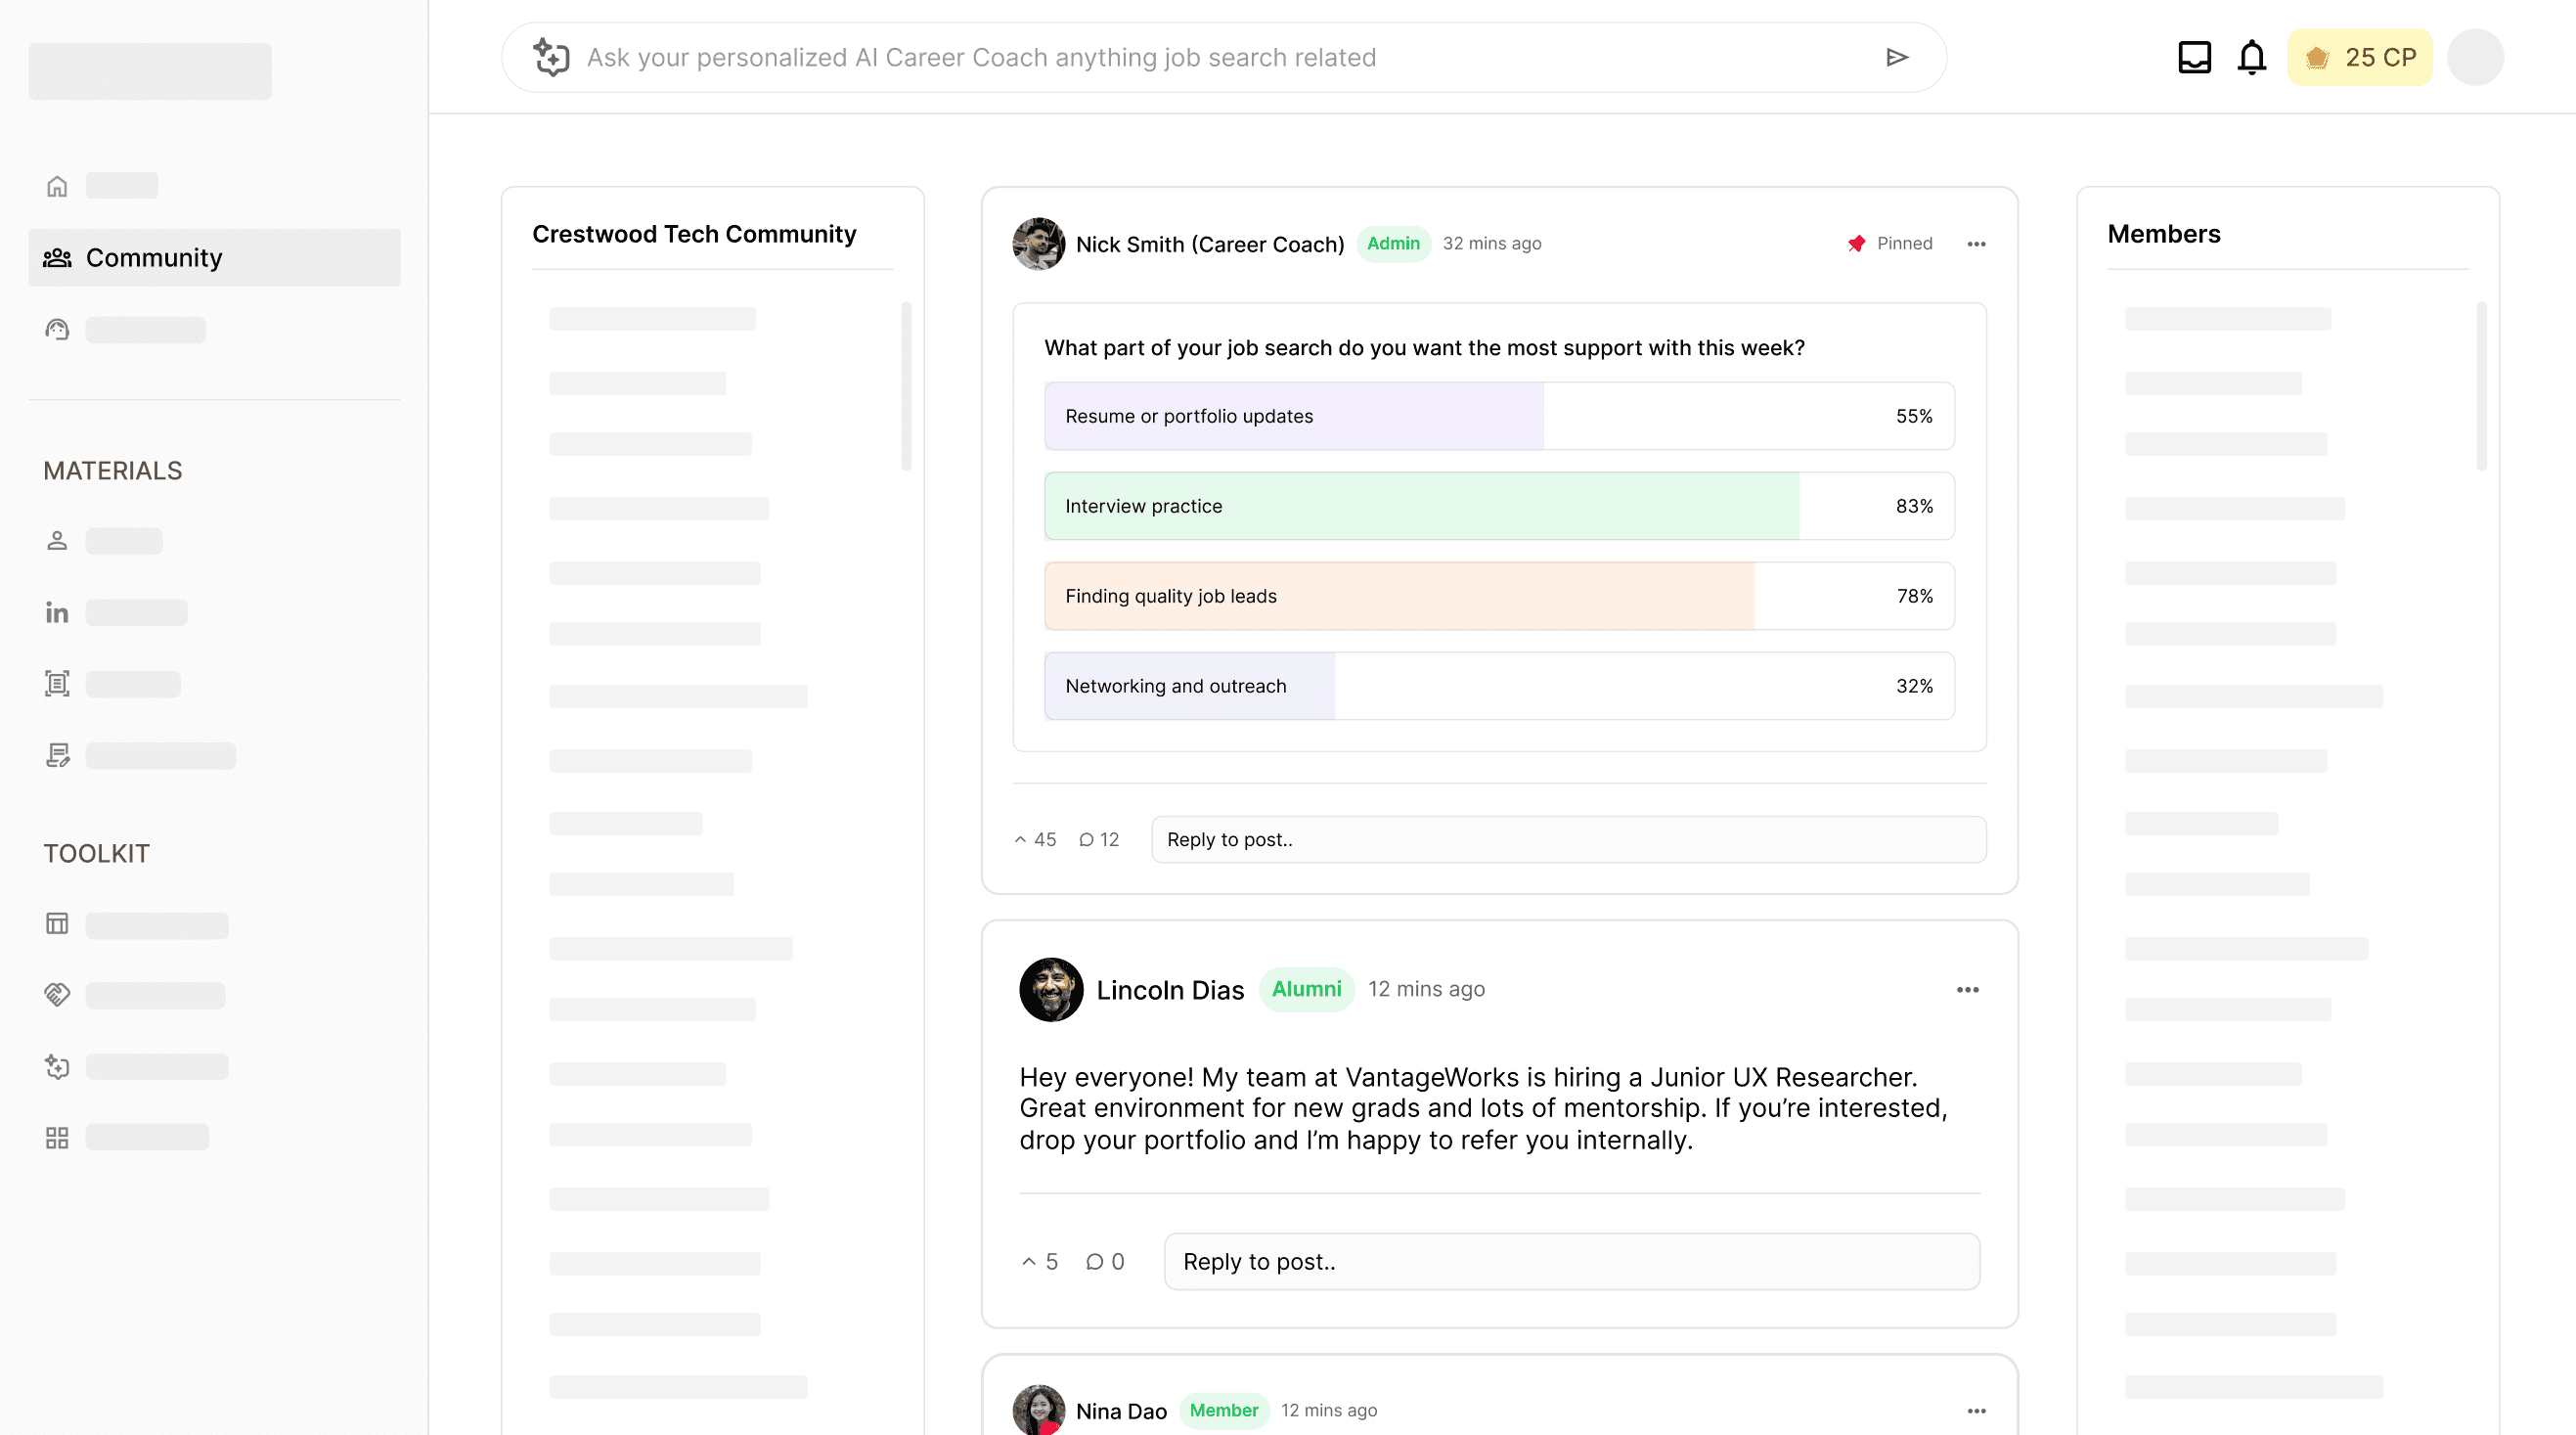Vote for Resume or portfolio updates option
The width and height of the screenshot is (2576, 1435).
(1498, 416)
